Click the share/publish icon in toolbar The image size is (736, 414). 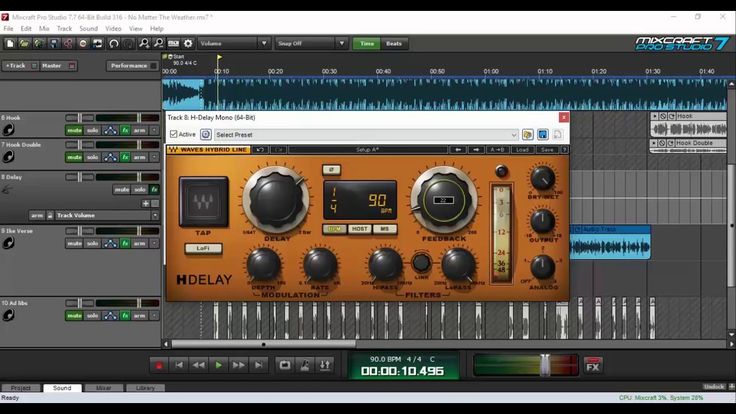pos(68,44)
